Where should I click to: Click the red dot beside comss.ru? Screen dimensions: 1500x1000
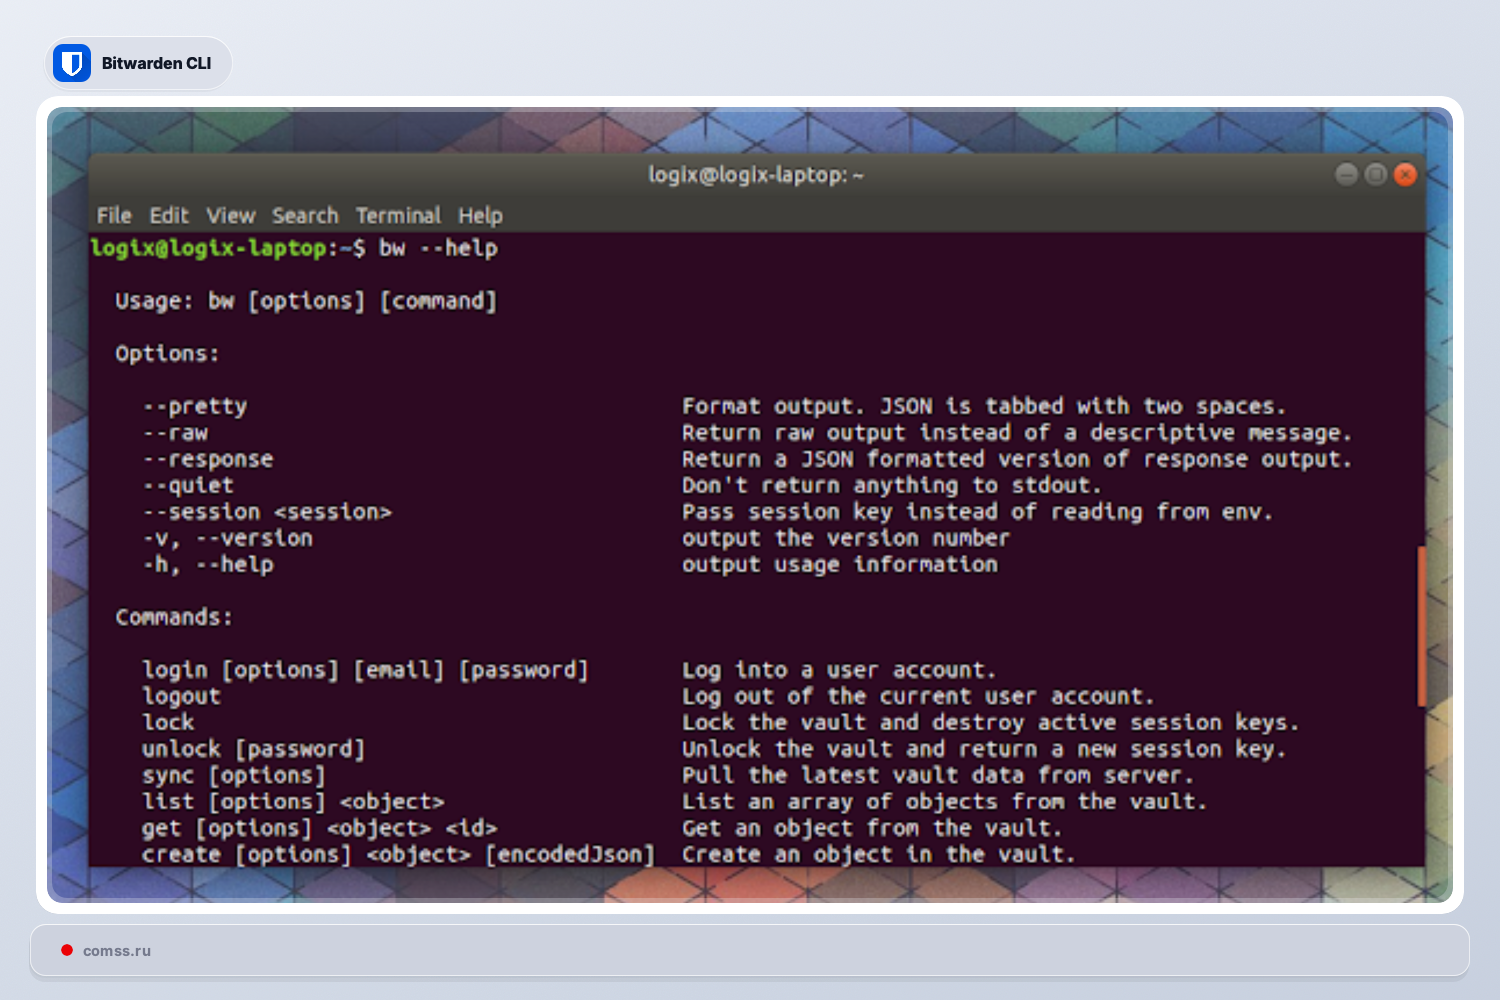(x=67, y=950)
